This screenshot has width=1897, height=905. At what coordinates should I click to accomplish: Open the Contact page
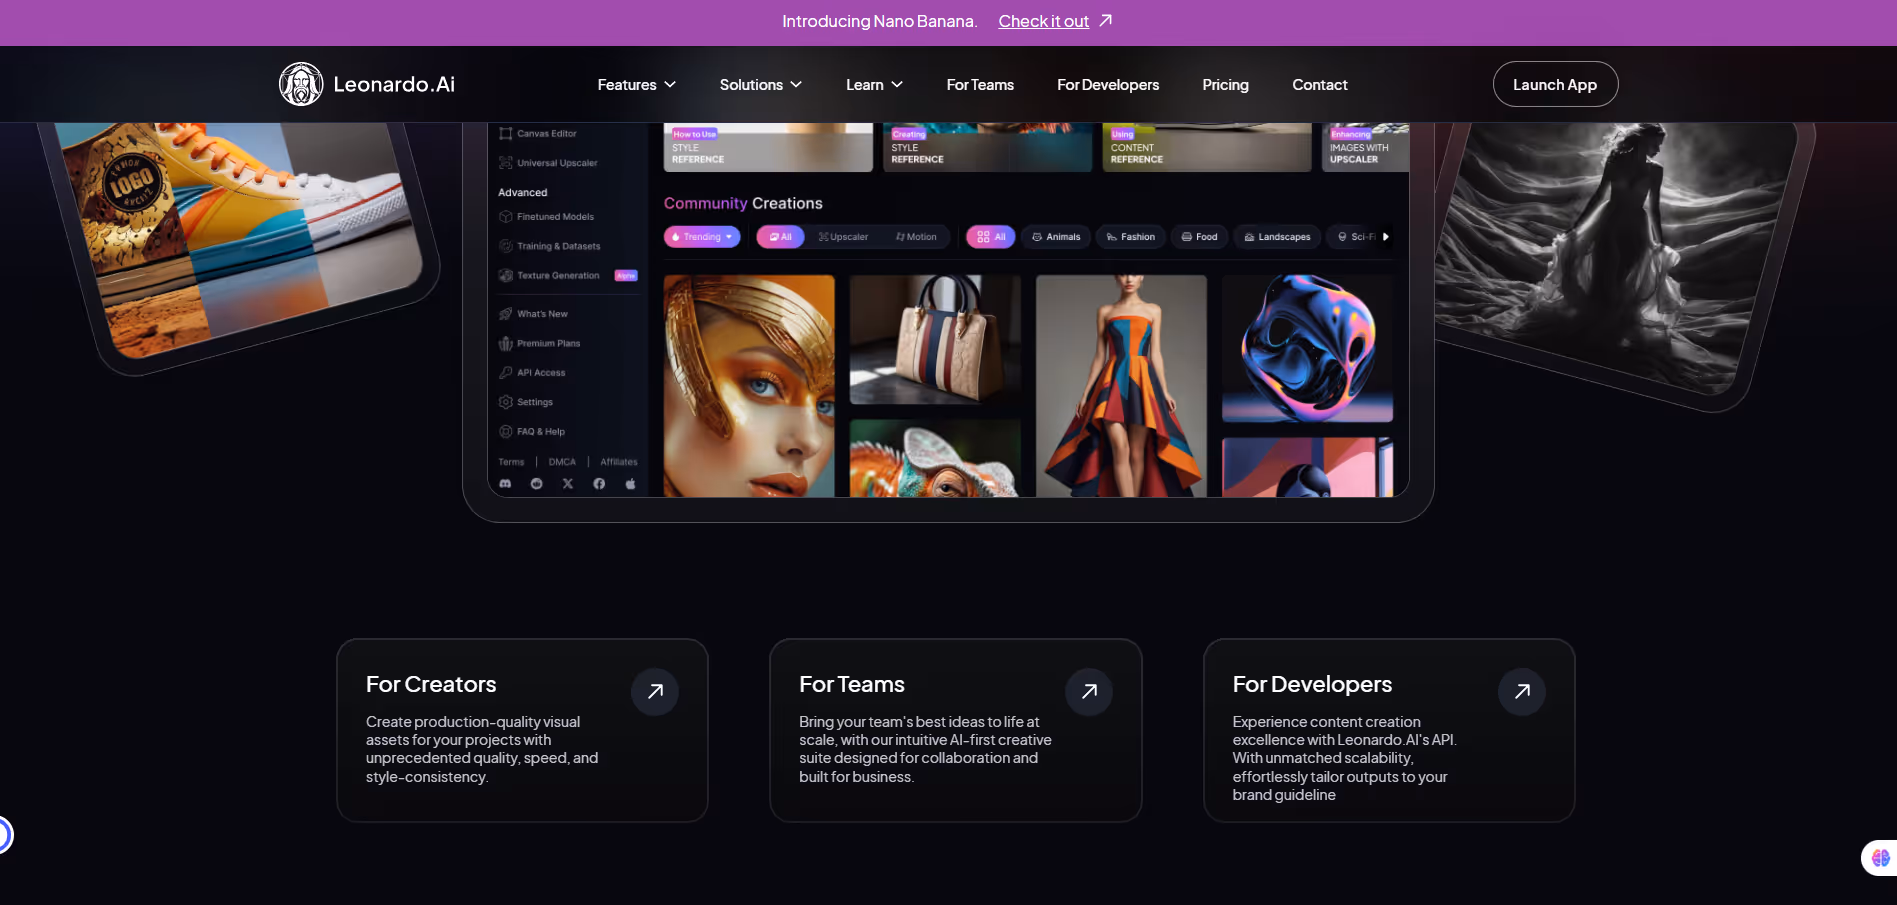coord(1320,85)
